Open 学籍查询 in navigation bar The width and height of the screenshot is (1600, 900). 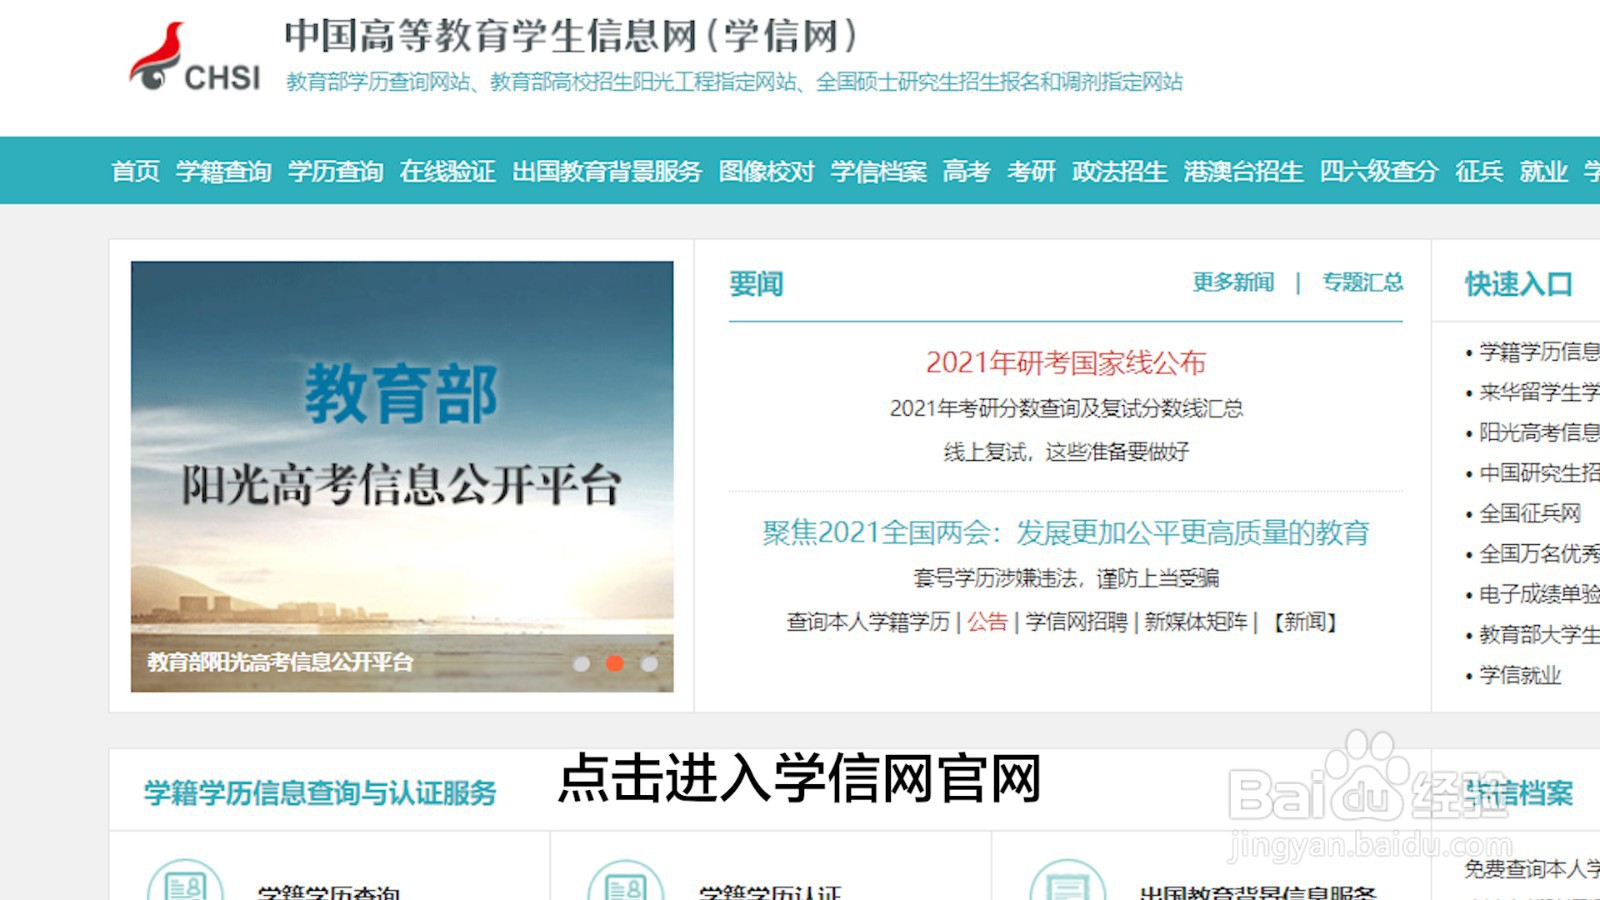coord(224,172)
